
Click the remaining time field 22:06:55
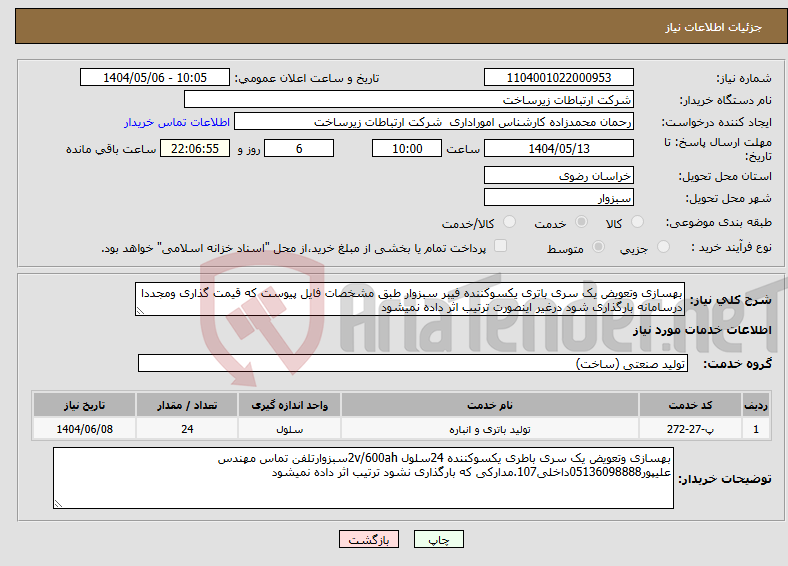pos(195,148)
